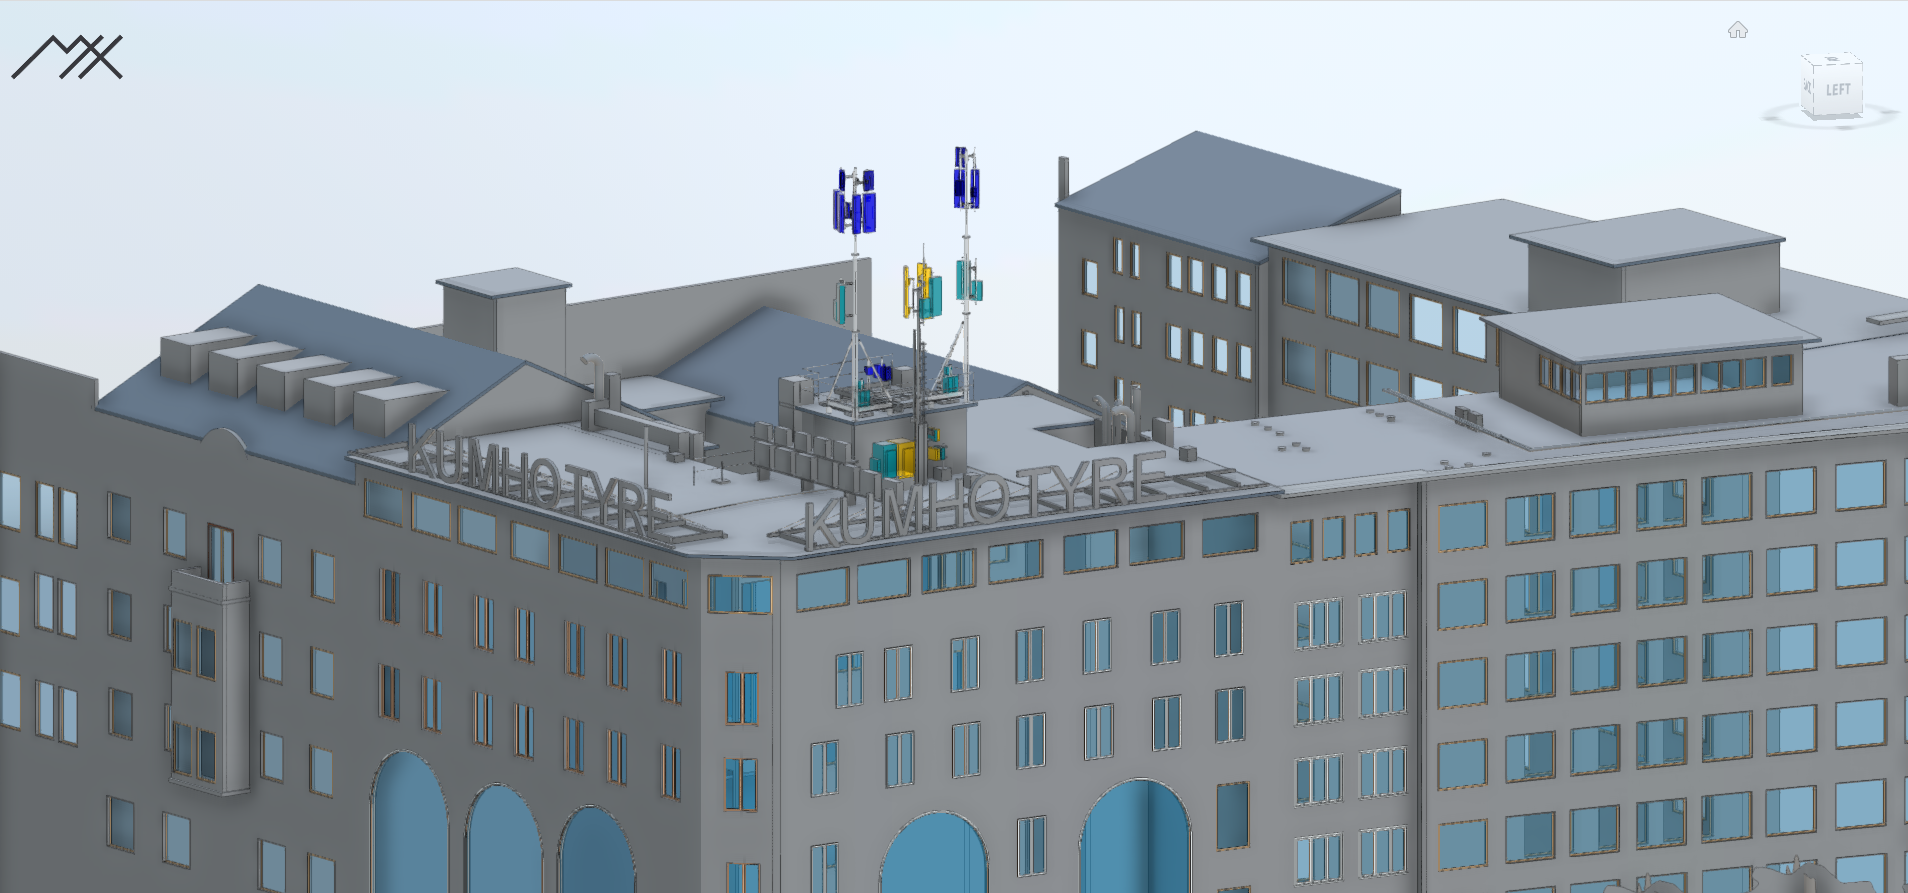The width and height of the screenshot is (1908, 893).
Task: Select blue antenna cluster atop the right mast
Action: (965, 182)
